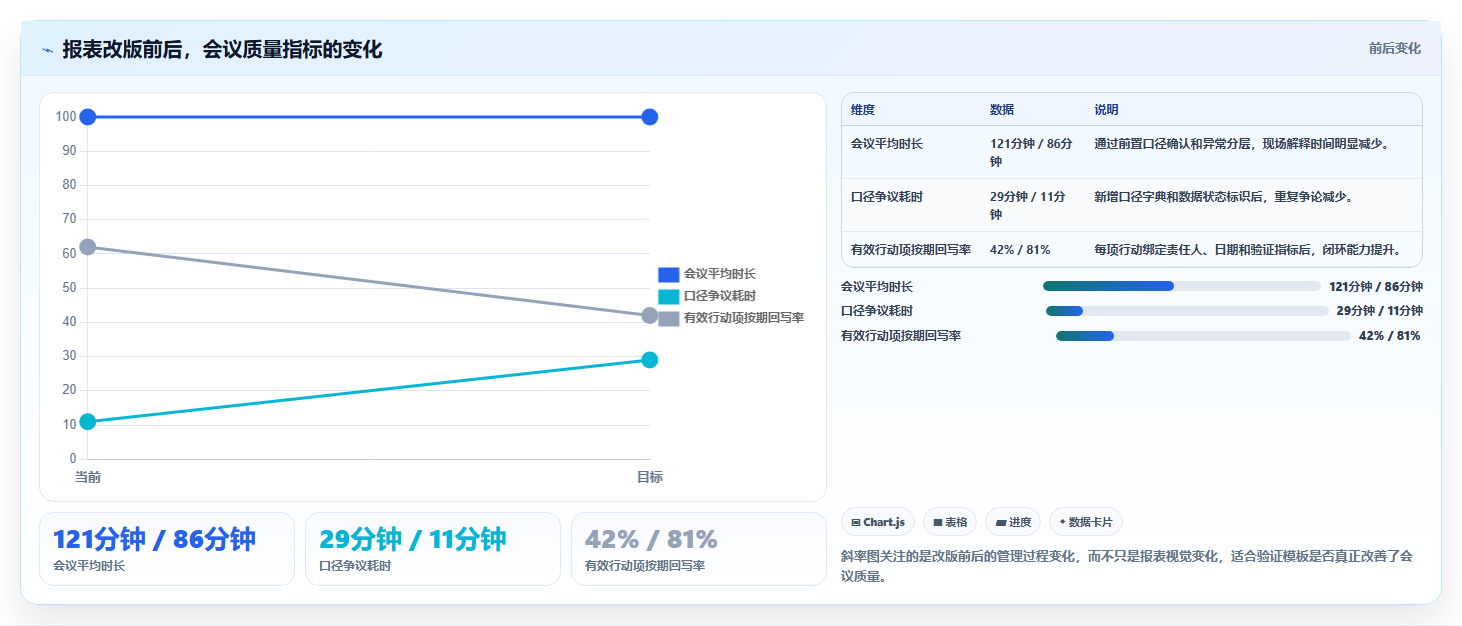
Task: Click the 0 y-axis tick label
Action: pos(73,459)
